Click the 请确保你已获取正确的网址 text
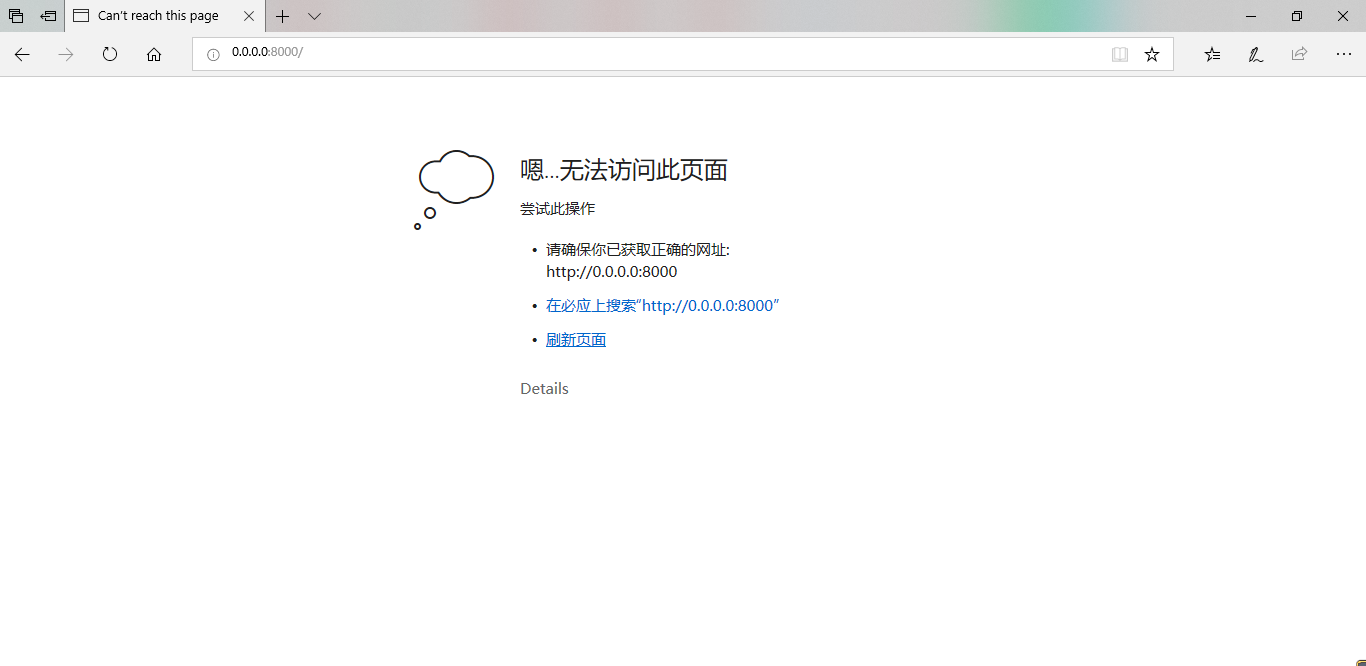The image size is (1366, 666). (638, 250)
